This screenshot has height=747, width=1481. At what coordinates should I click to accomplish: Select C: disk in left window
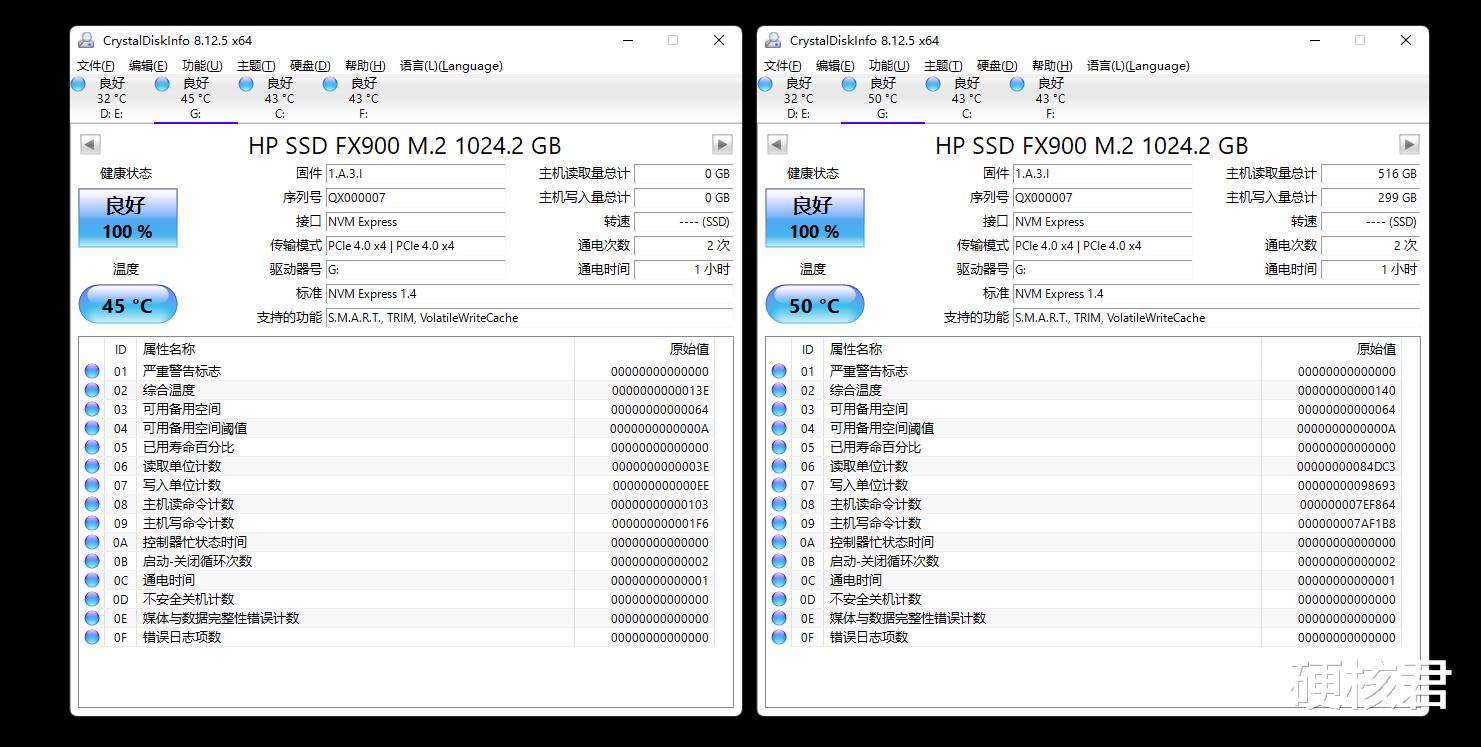tap(279, 98)
